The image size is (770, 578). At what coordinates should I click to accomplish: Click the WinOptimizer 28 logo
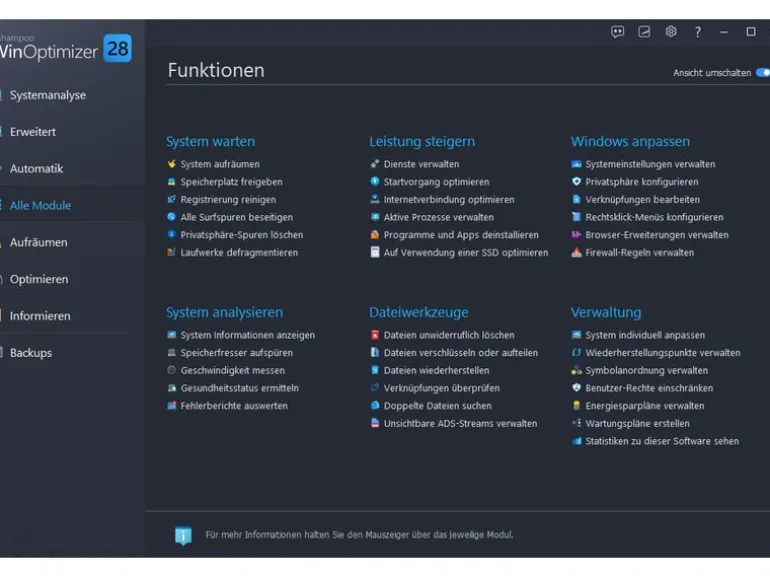[65, 48]
